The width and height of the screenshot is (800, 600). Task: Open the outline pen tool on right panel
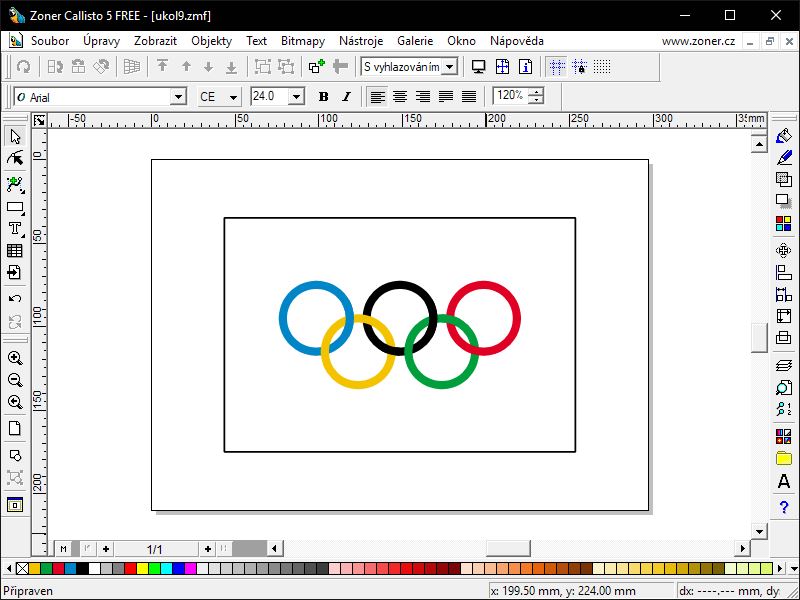[784, 158]
